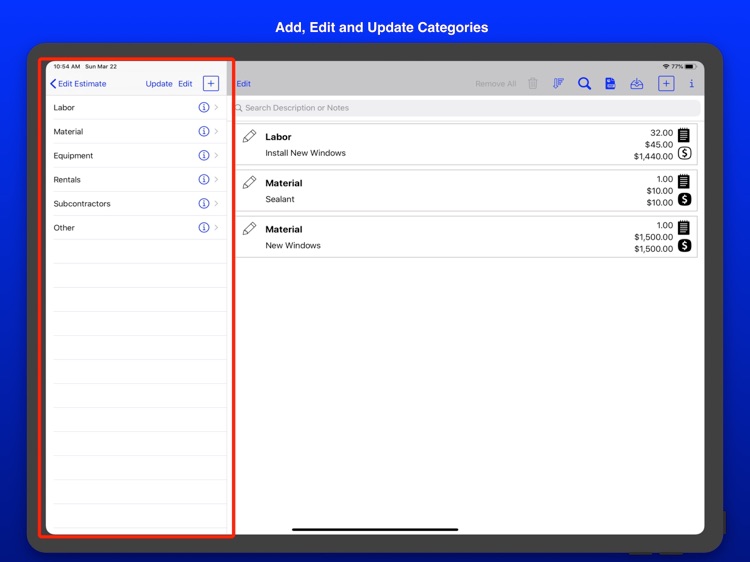Screen dimensions: 750x562
Task: Open info for Equipment category
Action: point(204,155)
